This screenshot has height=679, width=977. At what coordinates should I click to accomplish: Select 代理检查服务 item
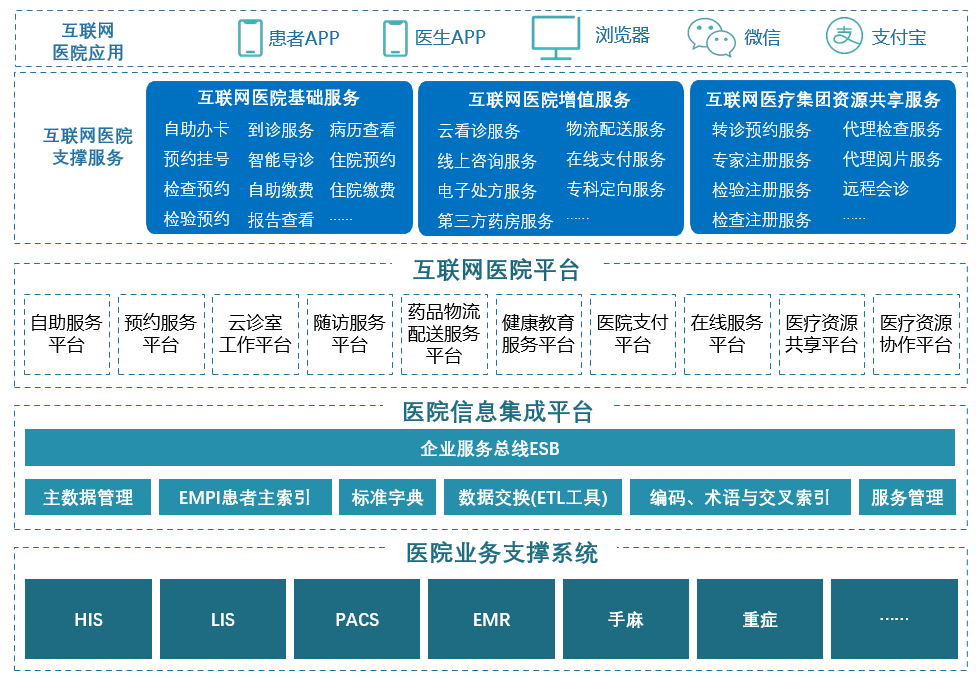[x=892, y=130]
